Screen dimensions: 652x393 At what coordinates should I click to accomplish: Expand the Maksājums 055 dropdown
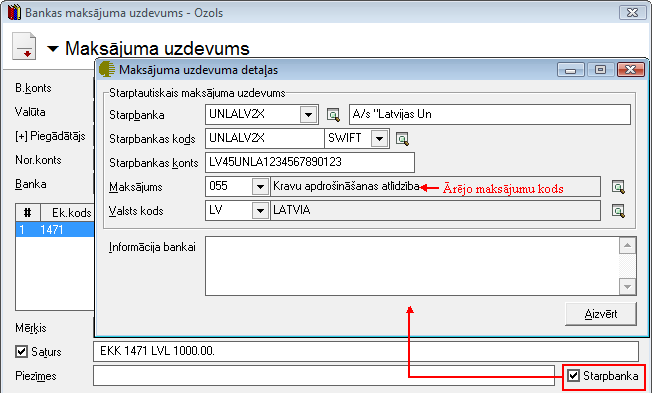coord(260,187)
